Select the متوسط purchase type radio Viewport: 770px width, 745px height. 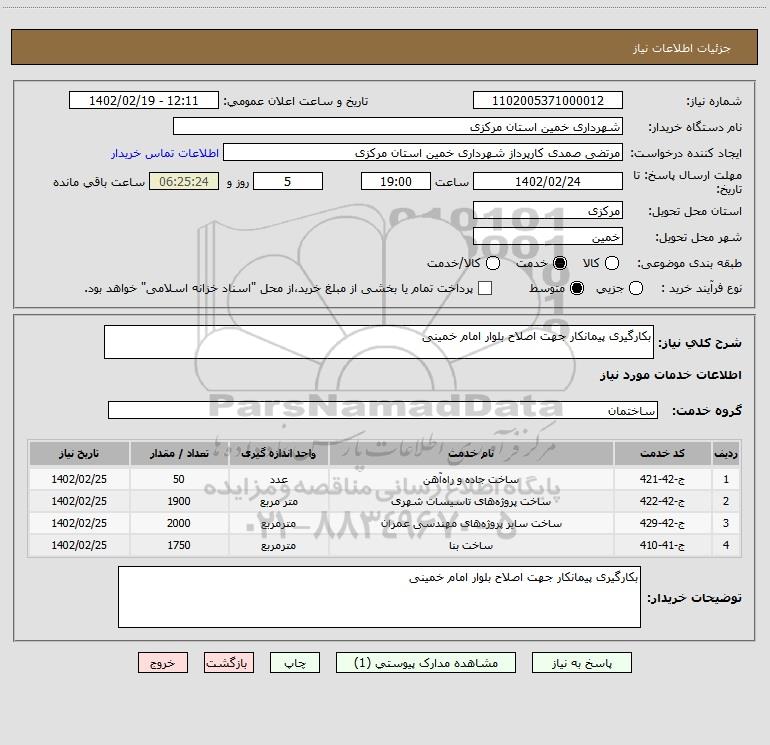[x=577, y=288]
